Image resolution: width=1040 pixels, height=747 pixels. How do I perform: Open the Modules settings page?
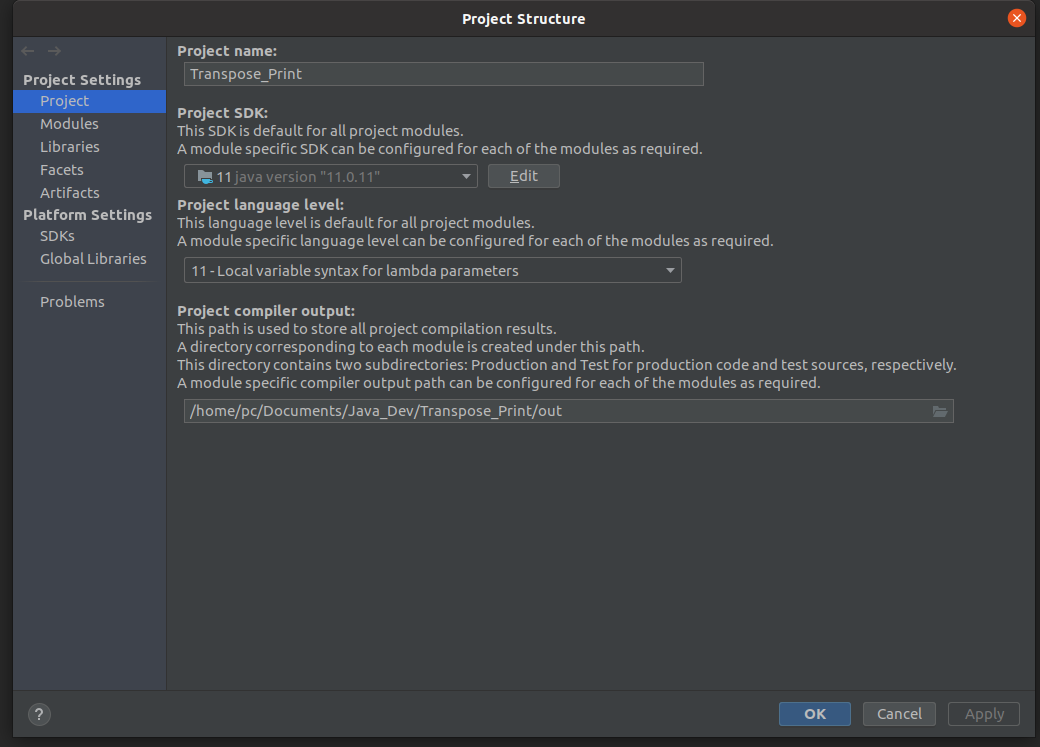[69, 124]
